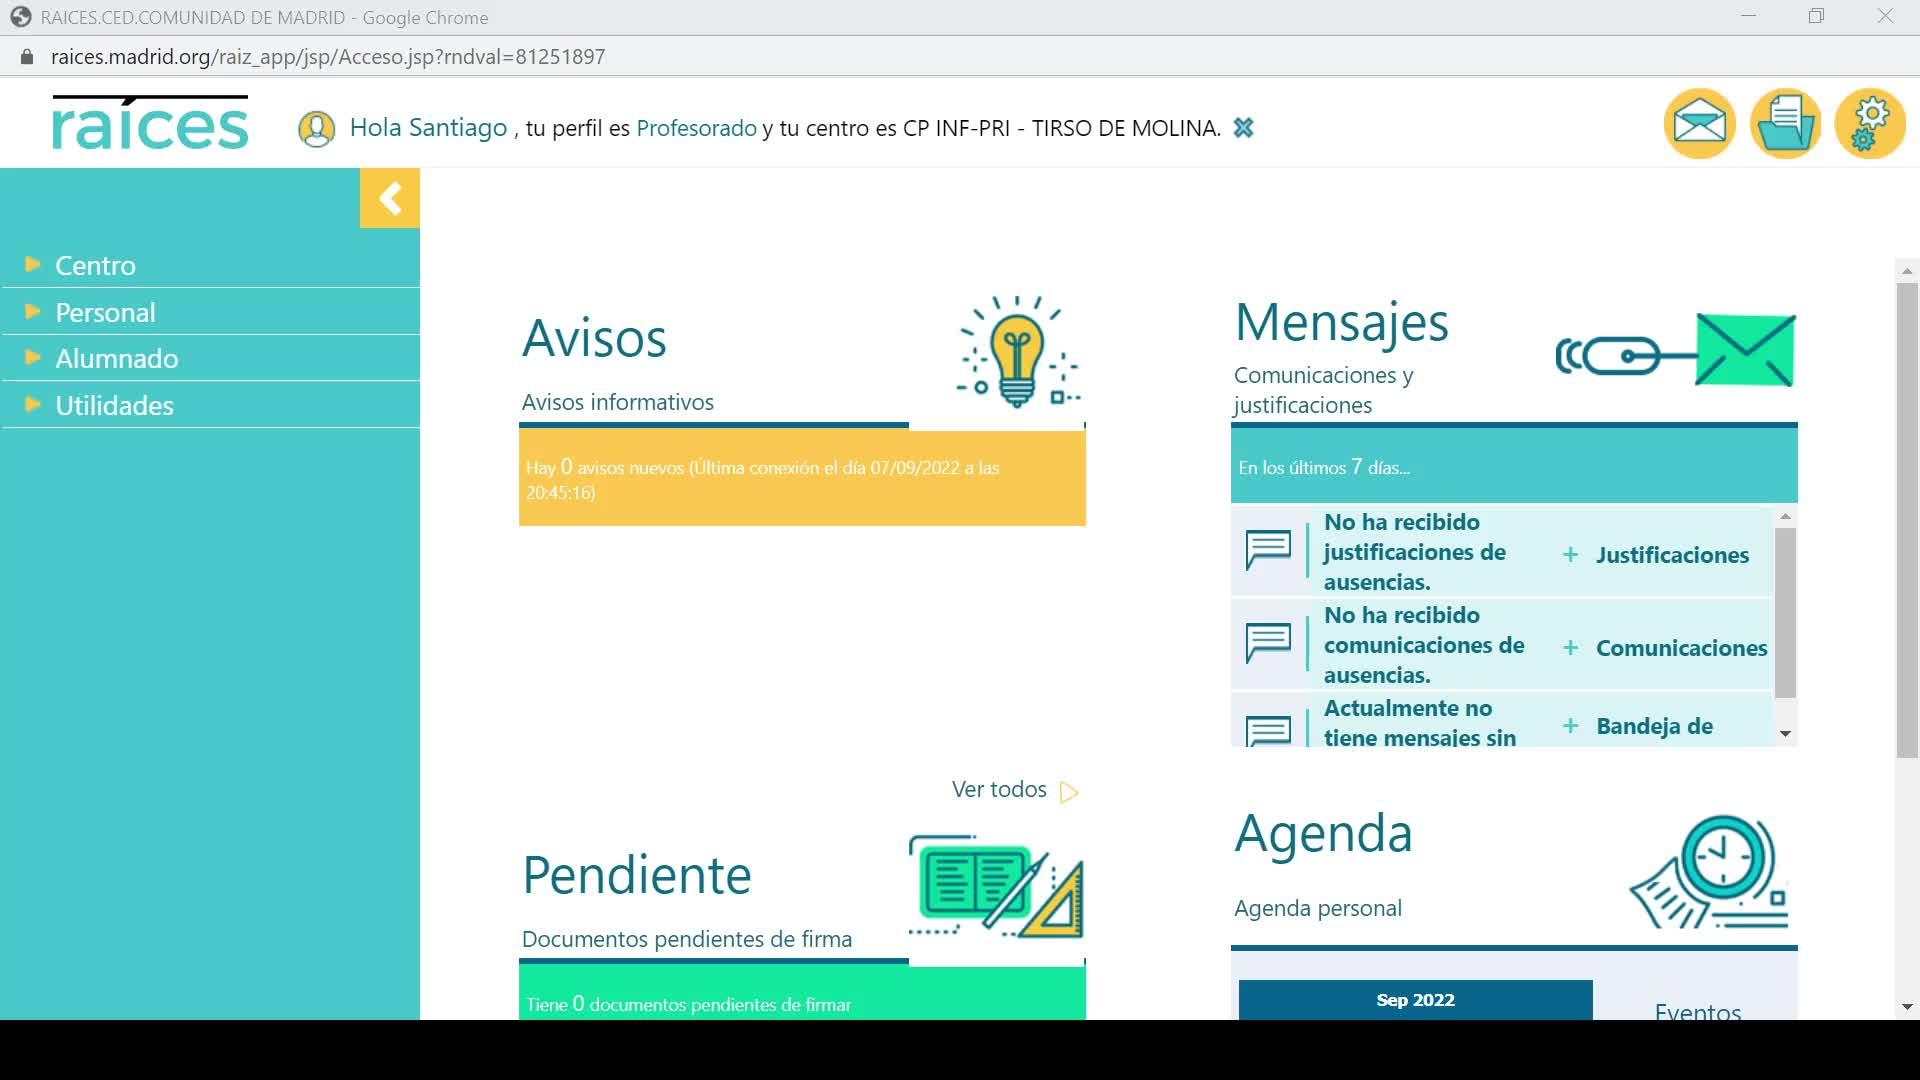Click the Profesorado profile link
This screenshot has width=1920, height=1080.
pos(696,128)
